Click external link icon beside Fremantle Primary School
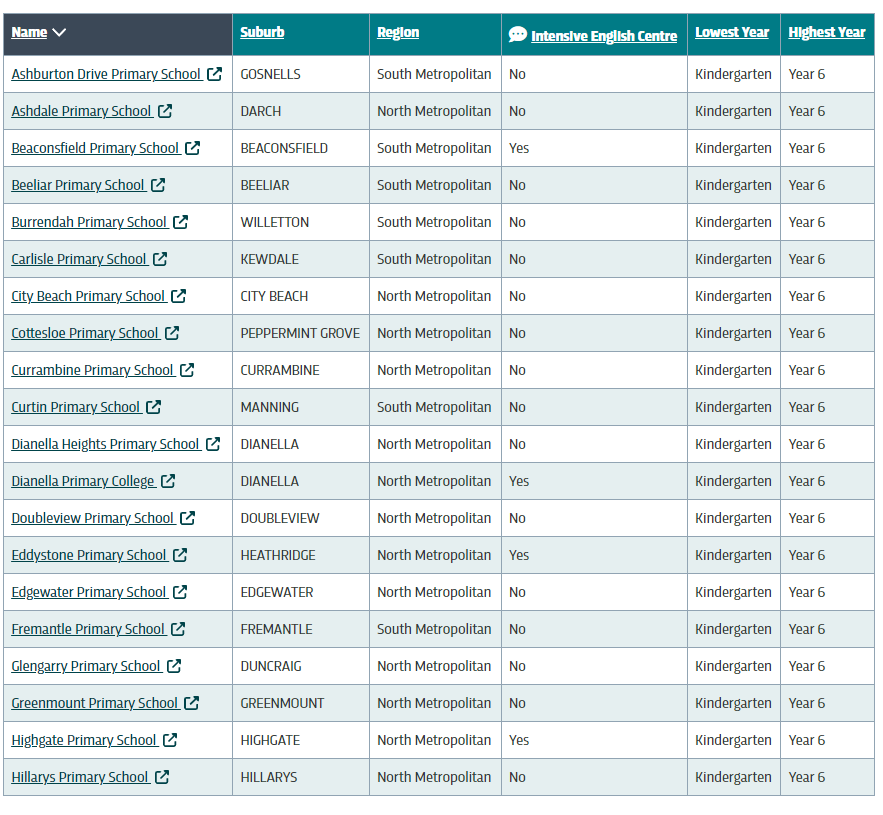 pos(178,629)
